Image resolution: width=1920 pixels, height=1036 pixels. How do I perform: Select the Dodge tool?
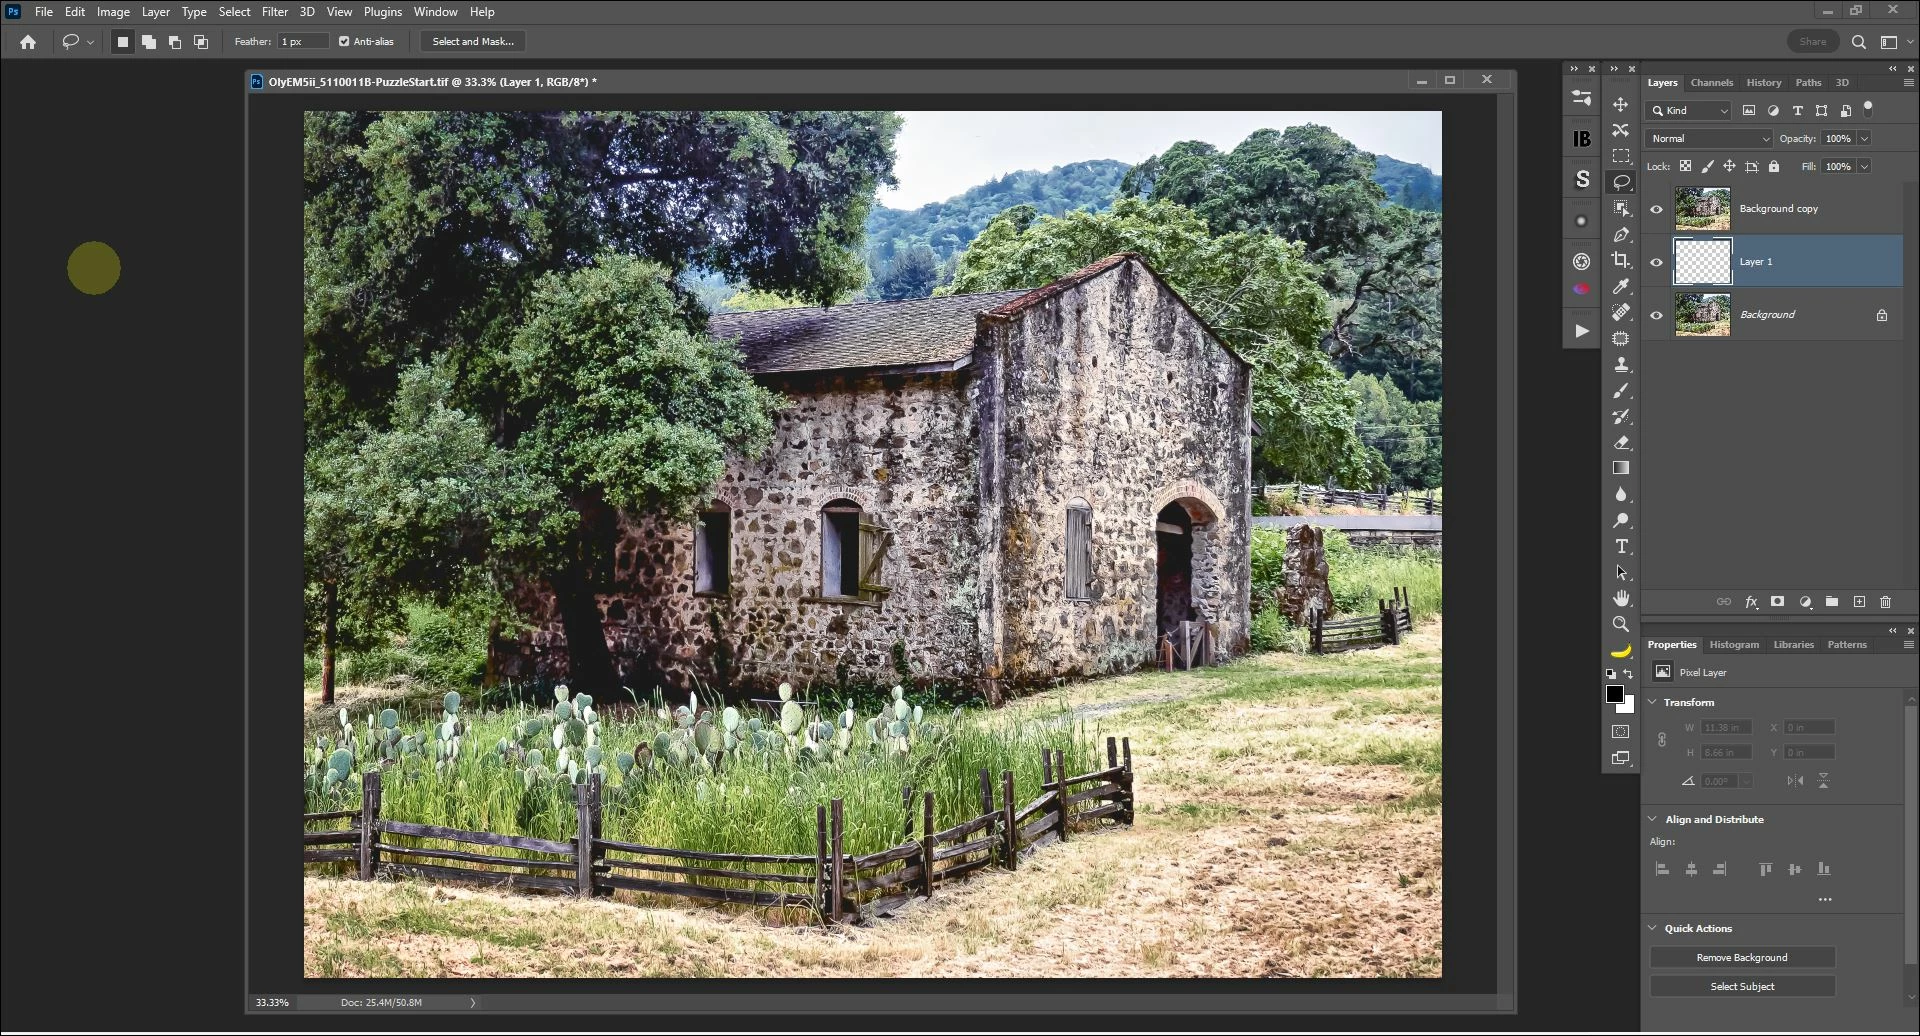1620,520
